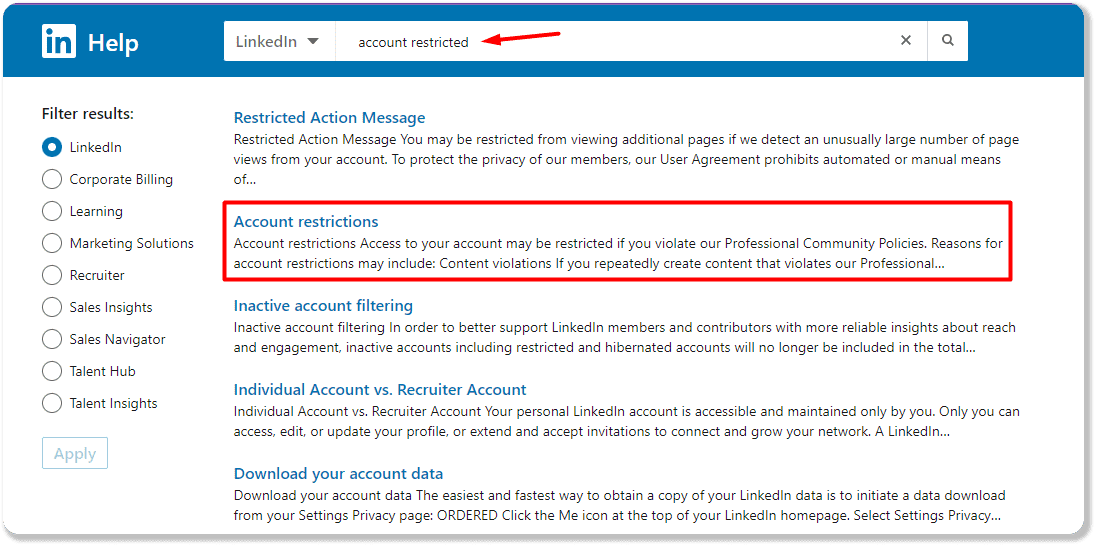Choose the Learning filter radio button
Image resolution: width=1095 pixels, height=545 pixels.
click(52, 211)
